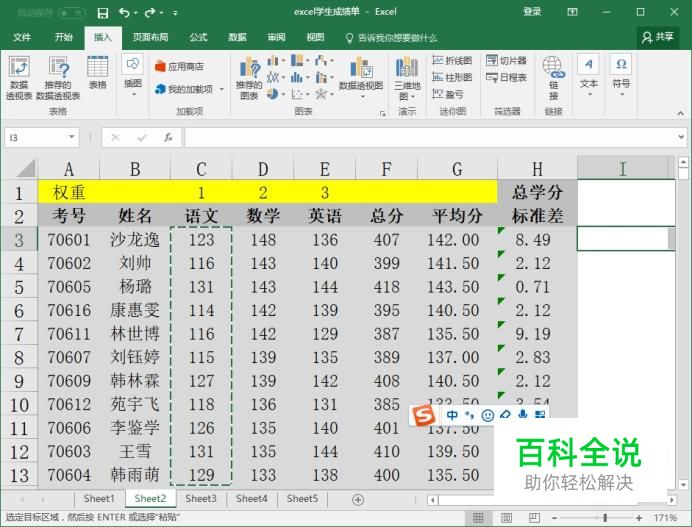The image size is (692, 527).
Task: Switch to Sheet4 tab
Action: tap(252, 499)
